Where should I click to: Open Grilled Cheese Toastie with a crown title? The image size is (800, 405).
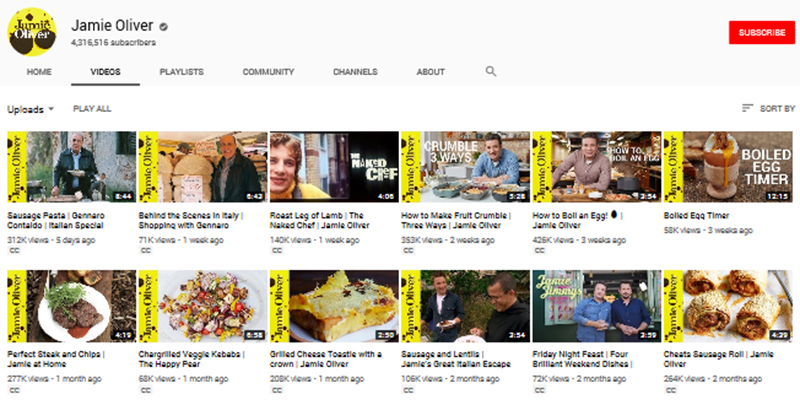click(326, 359)
